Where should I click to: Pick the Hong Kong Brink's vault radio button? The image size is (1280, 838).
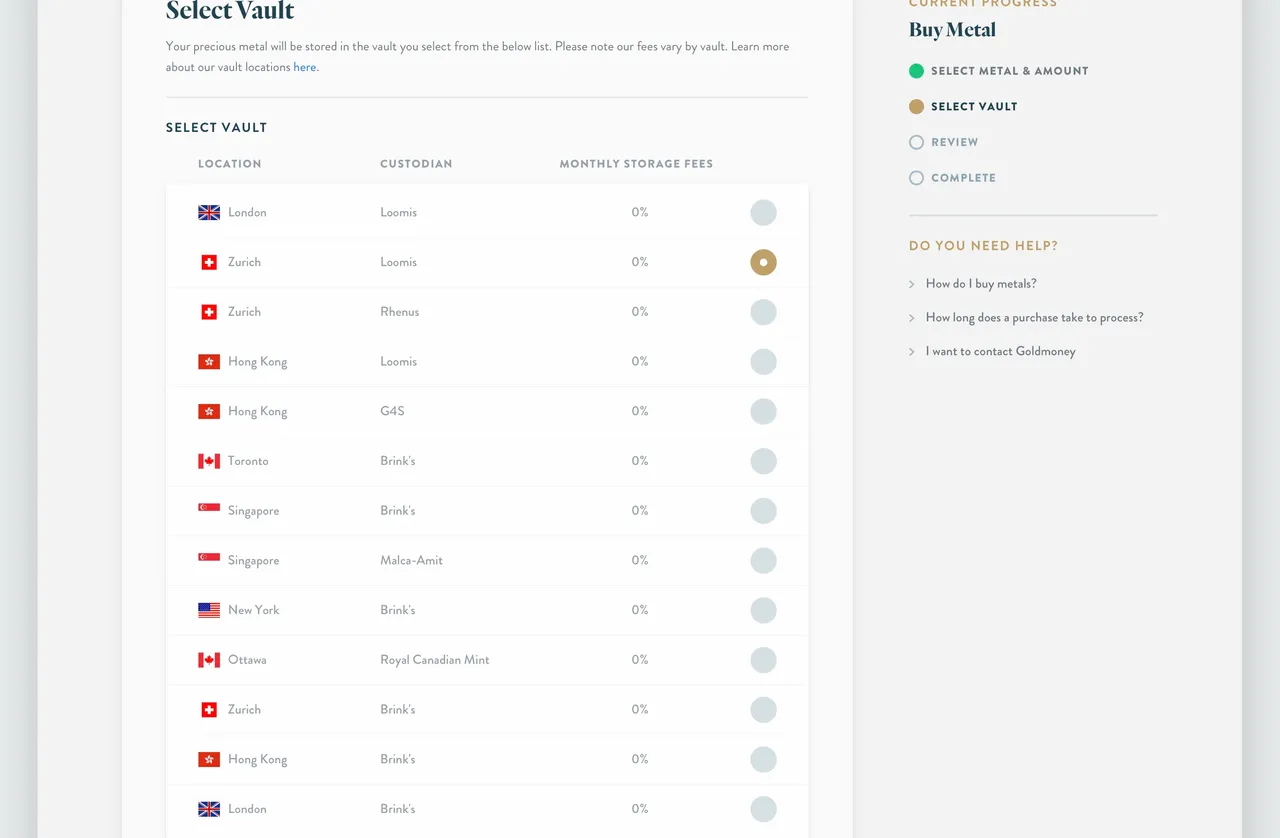tap(763, 759)
